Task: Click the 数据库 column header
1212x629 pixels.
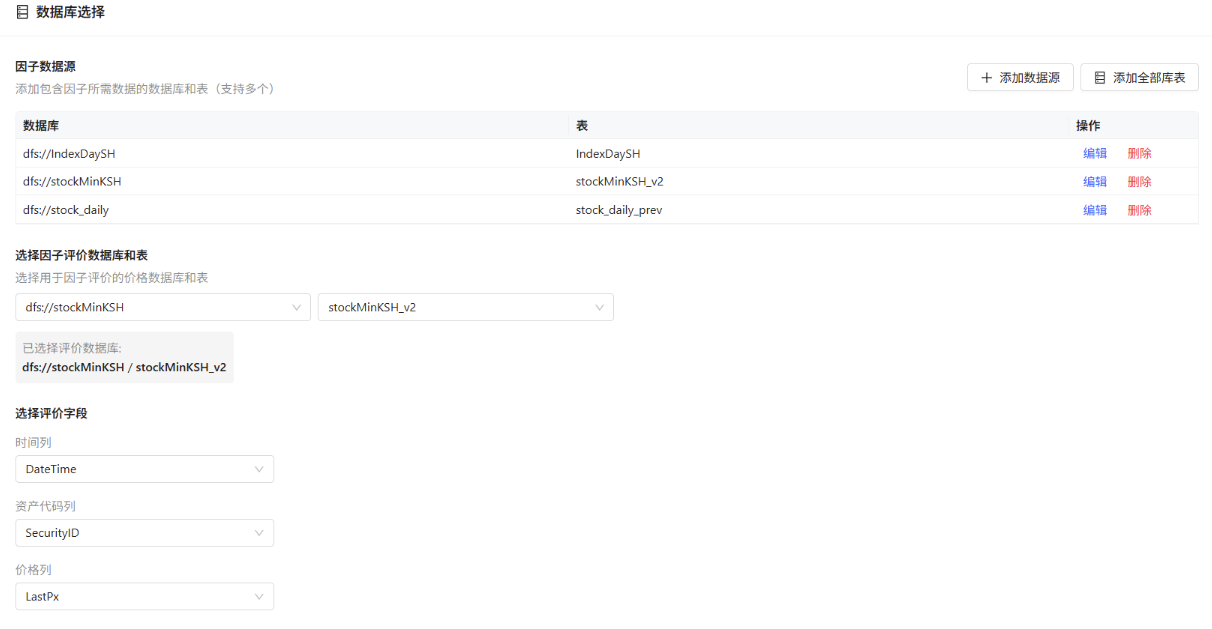Action: point(41,126)
